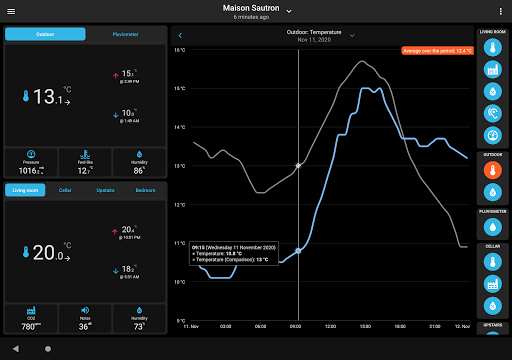Select the Living Room CO2 sidebar icon
The width and height of the screenshot is (512, 360).
493,70
